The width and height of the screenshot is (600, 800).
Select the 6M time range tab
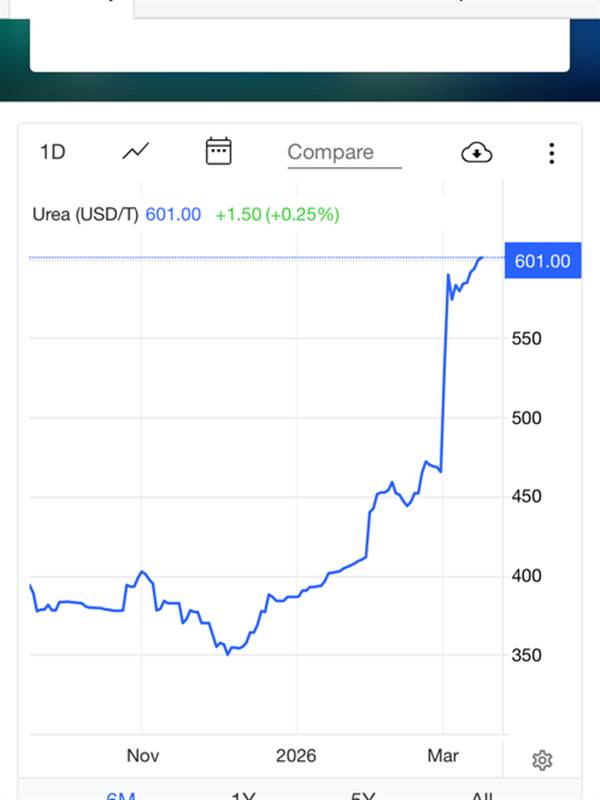(121, 795)
